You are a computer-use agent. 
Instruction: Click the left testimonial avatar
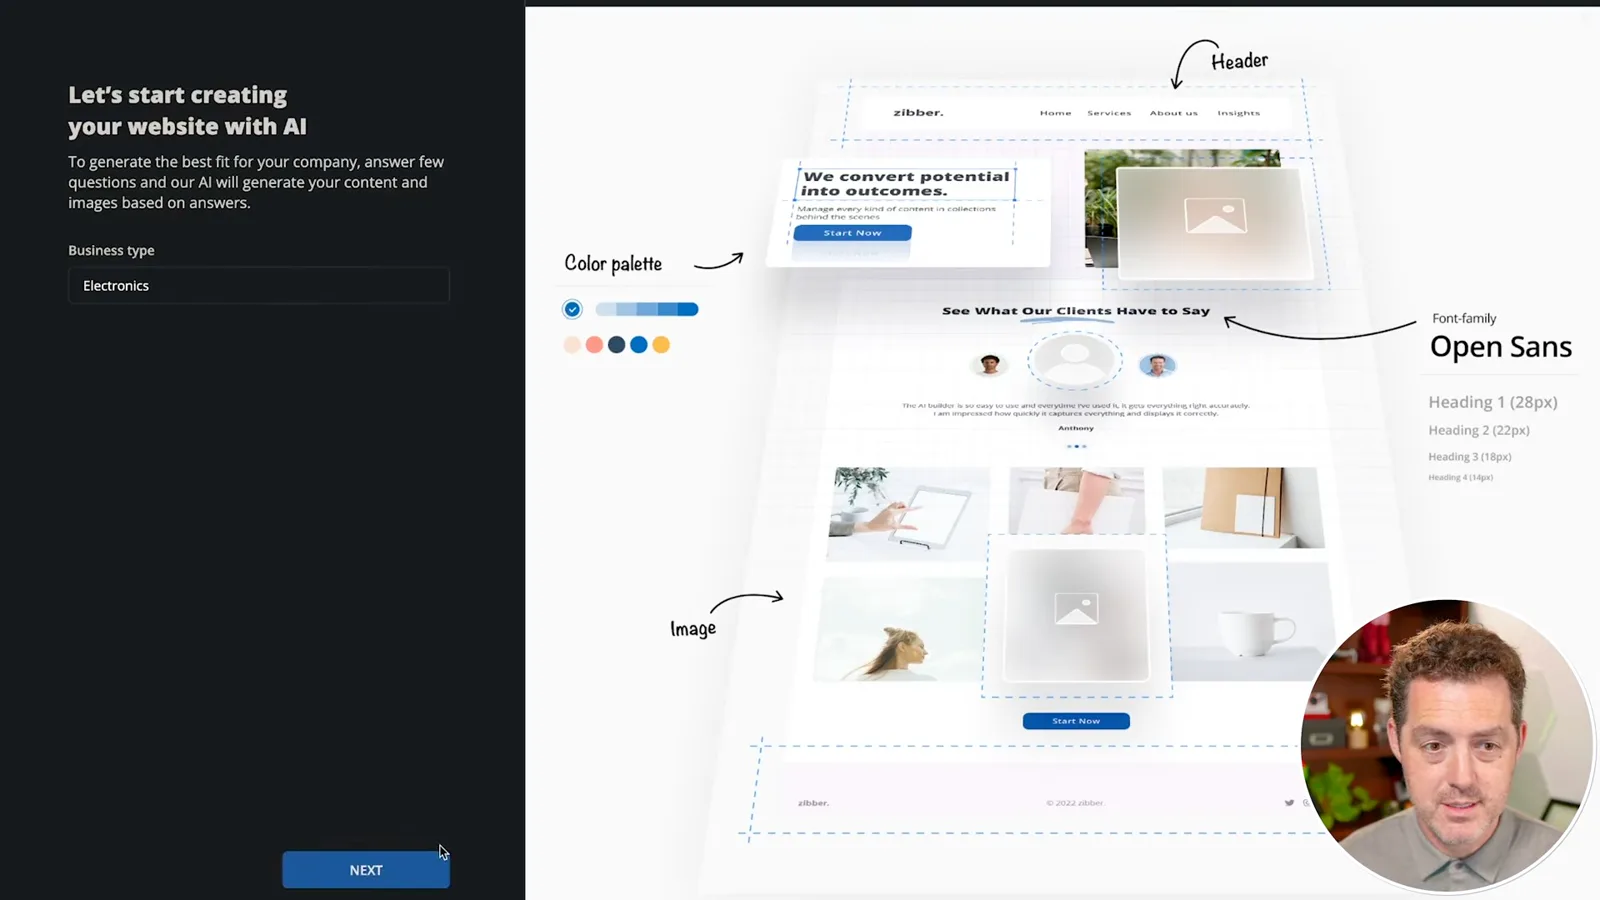pyautogui.click(x=990, y=364)
